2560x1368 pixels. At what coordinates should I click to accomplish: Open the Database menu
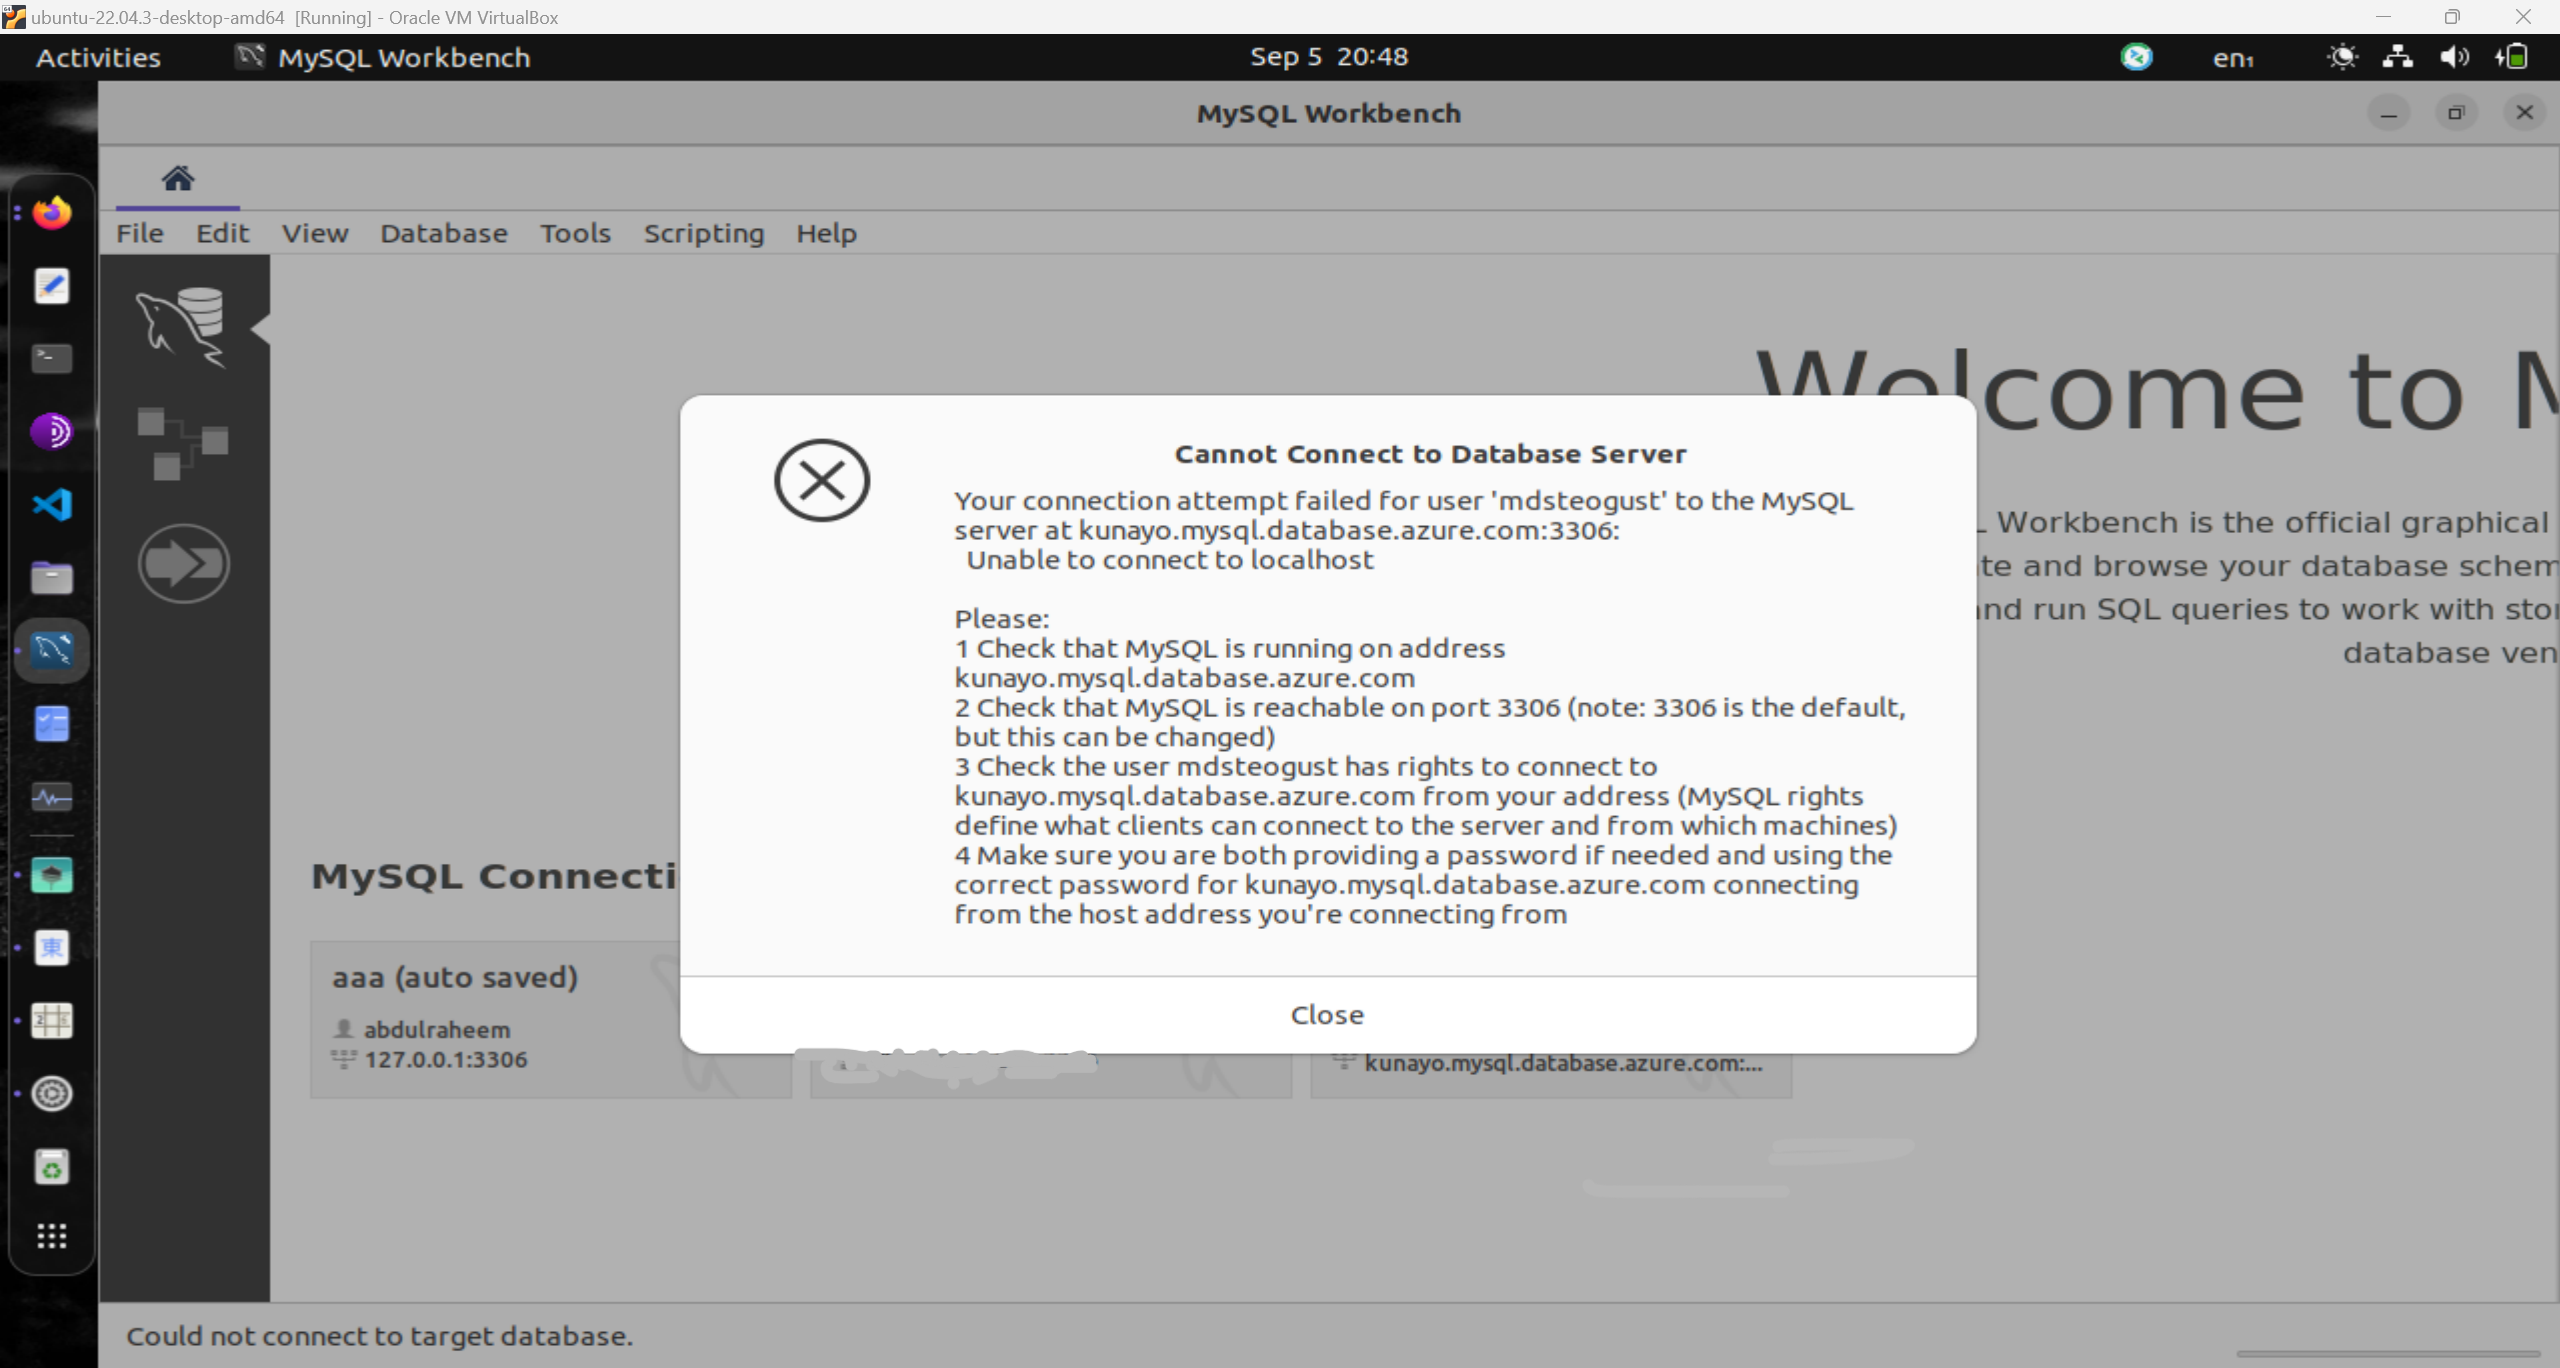[x=444, y=233]
